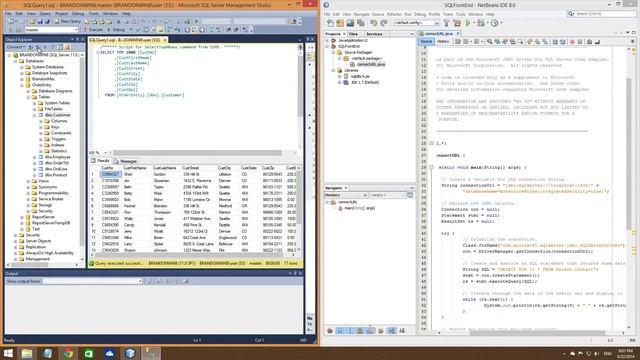Open the Query menu in SSMS

pos(45,13)
